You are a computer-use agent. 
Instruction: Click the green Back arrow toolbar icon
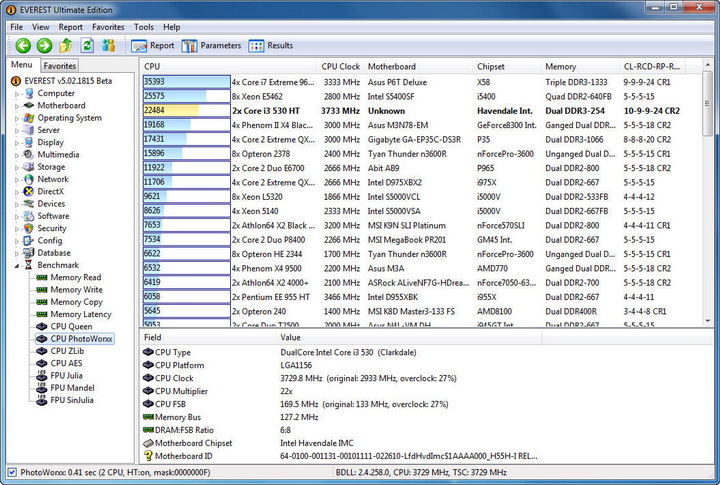pyautogui.click(x=23, y=45)
